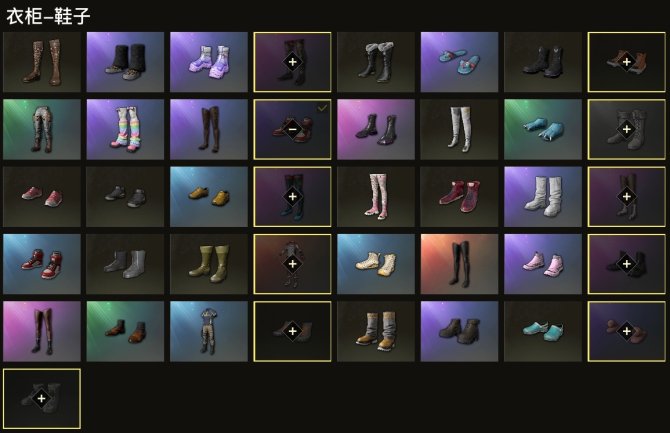
Task: Pick the rainbow striped leg warmers
Action: pos(125,130)
